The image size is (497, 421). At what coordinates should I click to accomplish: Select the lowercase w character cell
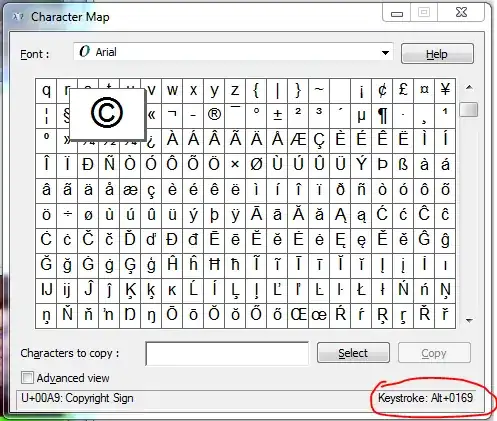172,90
